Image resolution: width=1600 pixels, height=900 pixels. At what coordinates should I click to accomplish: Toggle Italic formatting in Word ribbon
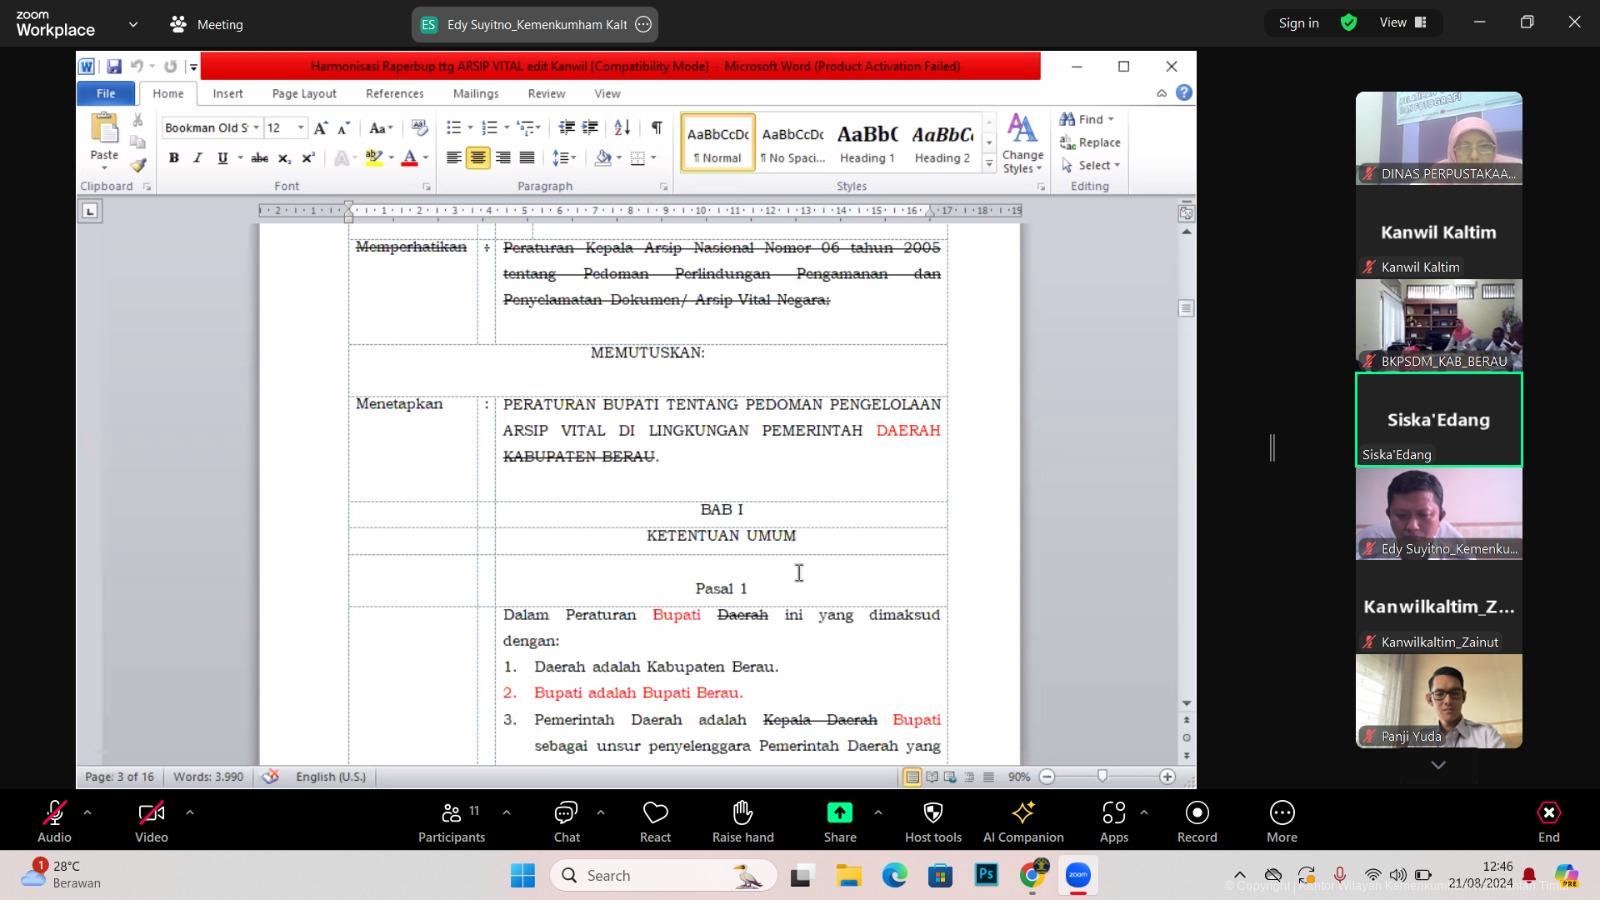[x=198, y=158]
